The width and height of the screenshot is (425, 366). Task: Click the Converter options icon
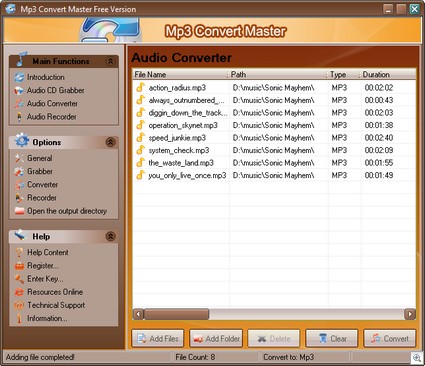click(x=19, y=185)
